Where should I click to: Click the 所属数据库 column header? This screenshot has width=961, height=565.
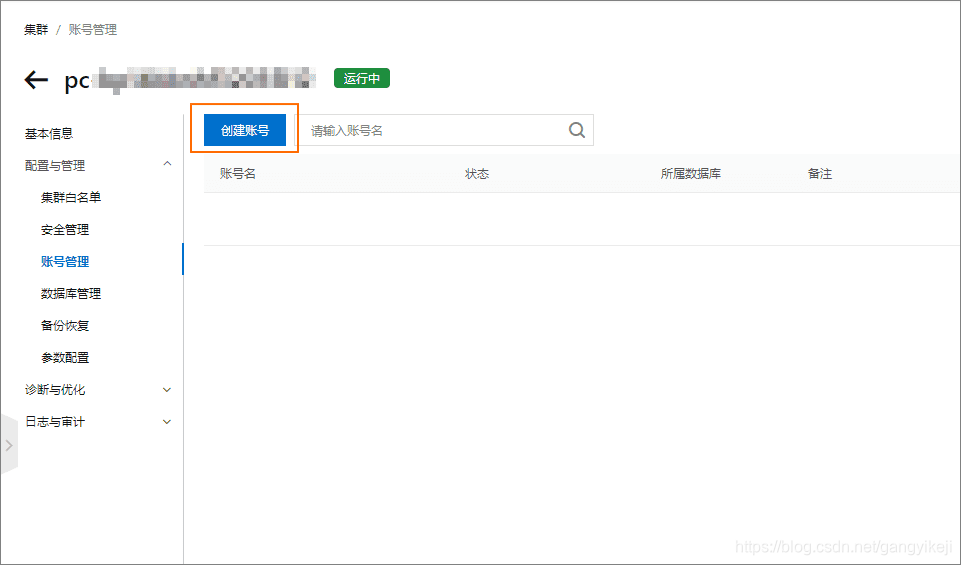coord(691,174)
